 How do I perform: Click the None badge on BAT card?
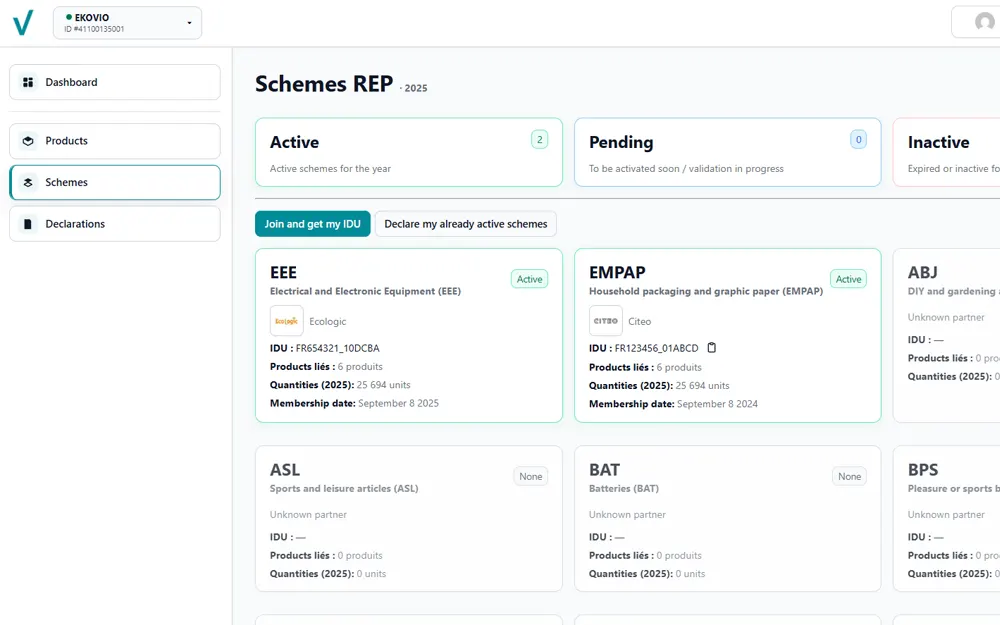(x=849, y=476)
